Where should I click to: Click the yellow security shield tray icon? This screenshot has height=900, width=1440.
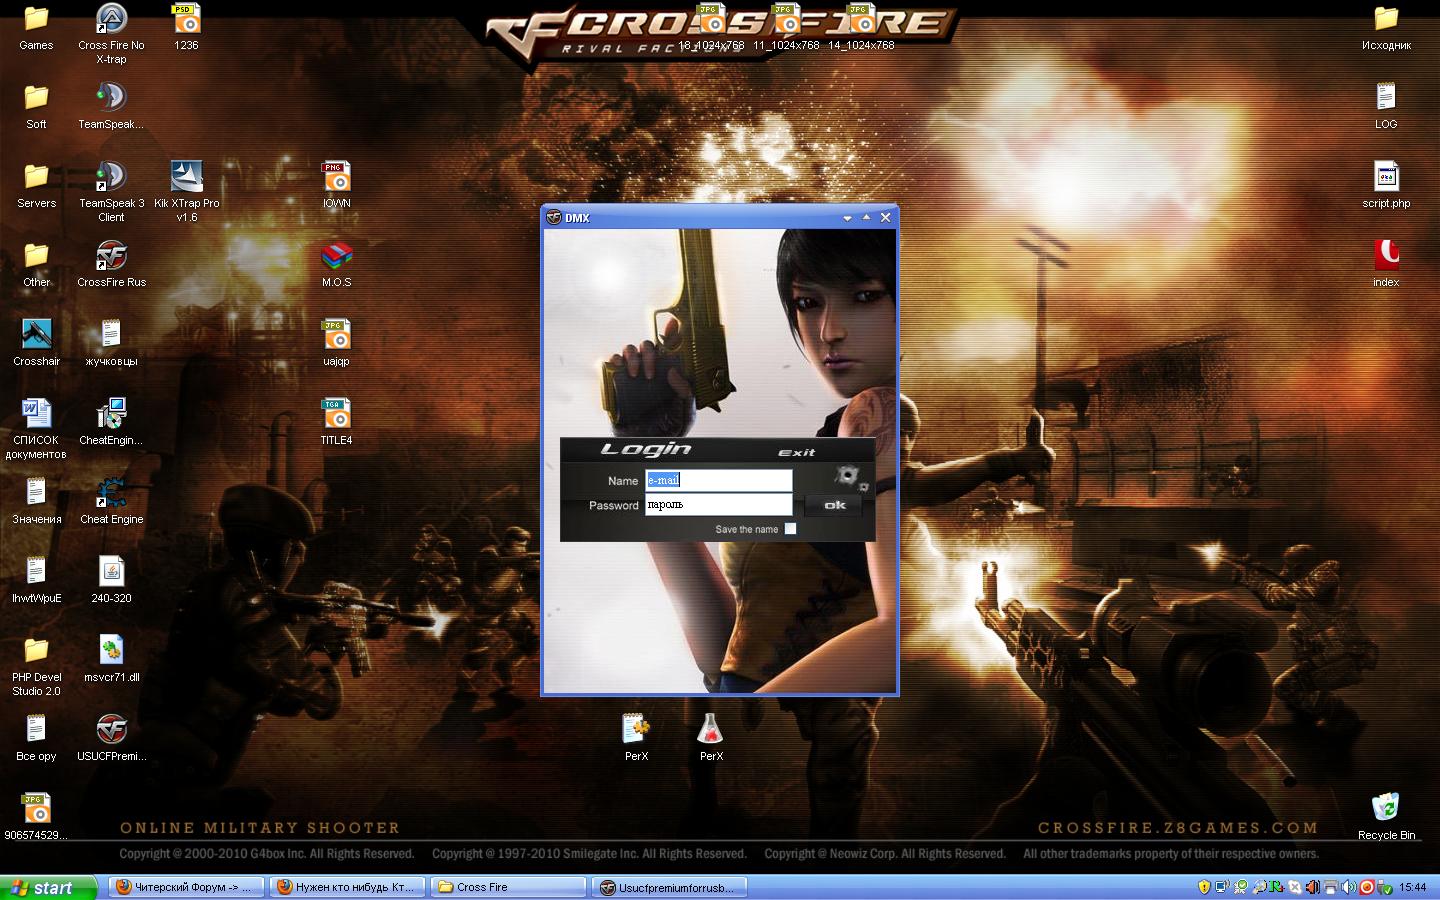(x=1204, y=887)
